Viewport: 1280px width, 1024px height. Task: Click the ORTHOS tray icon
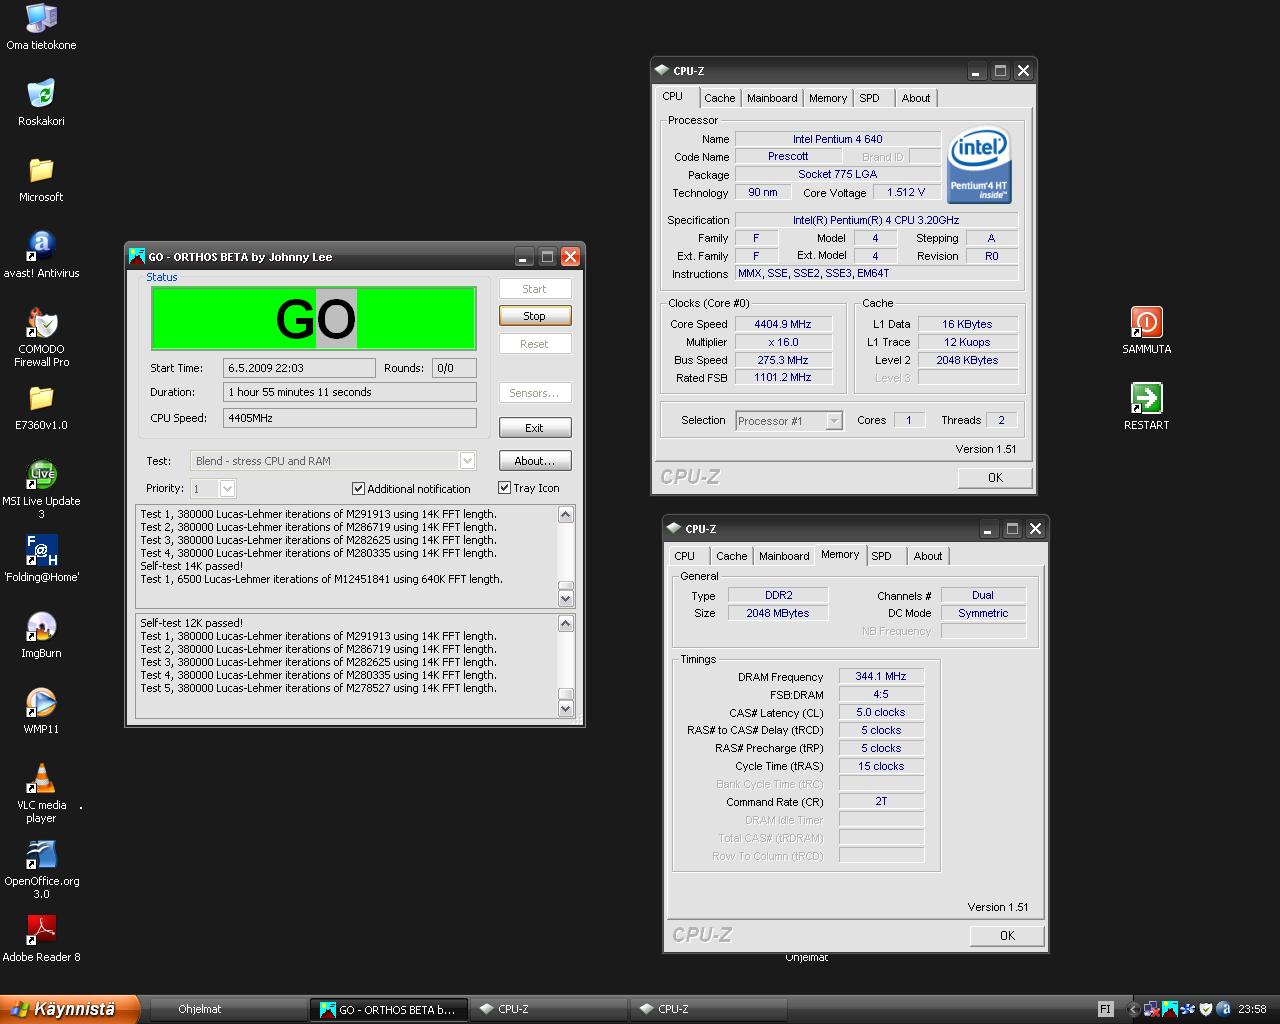pyautogui.click(x=1170, y=1009)
